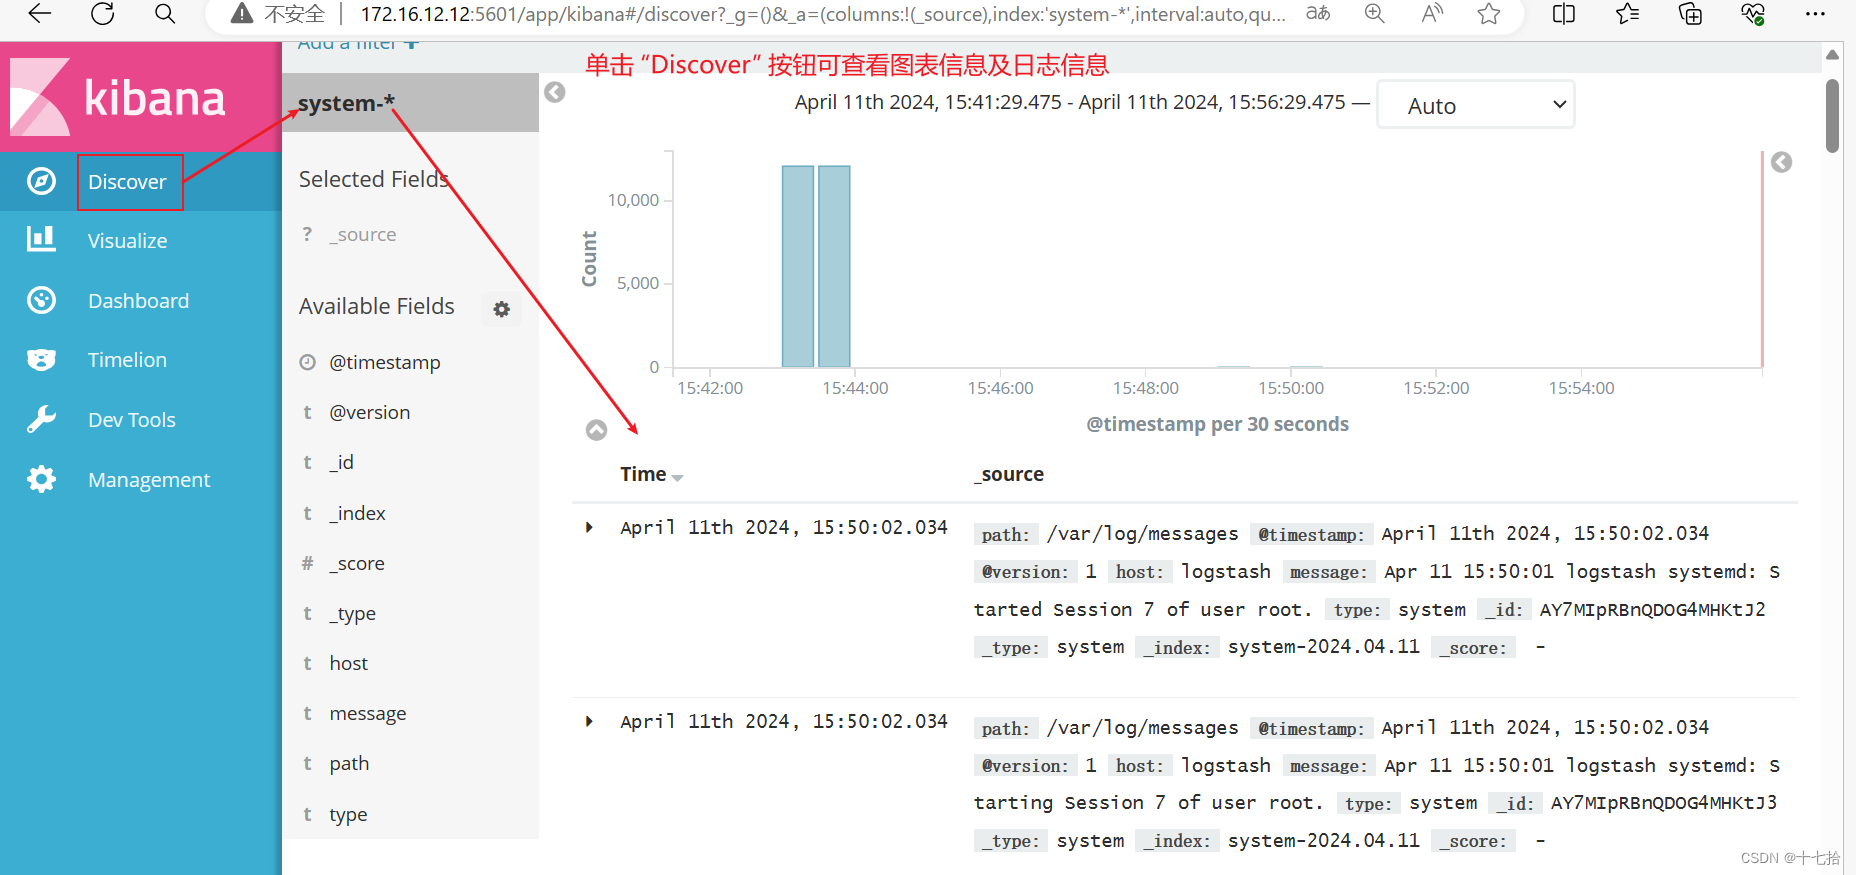Screen dimensions: 1856x875
Task: Open Available Fields settings gear
Action: [x=502, y=309]
